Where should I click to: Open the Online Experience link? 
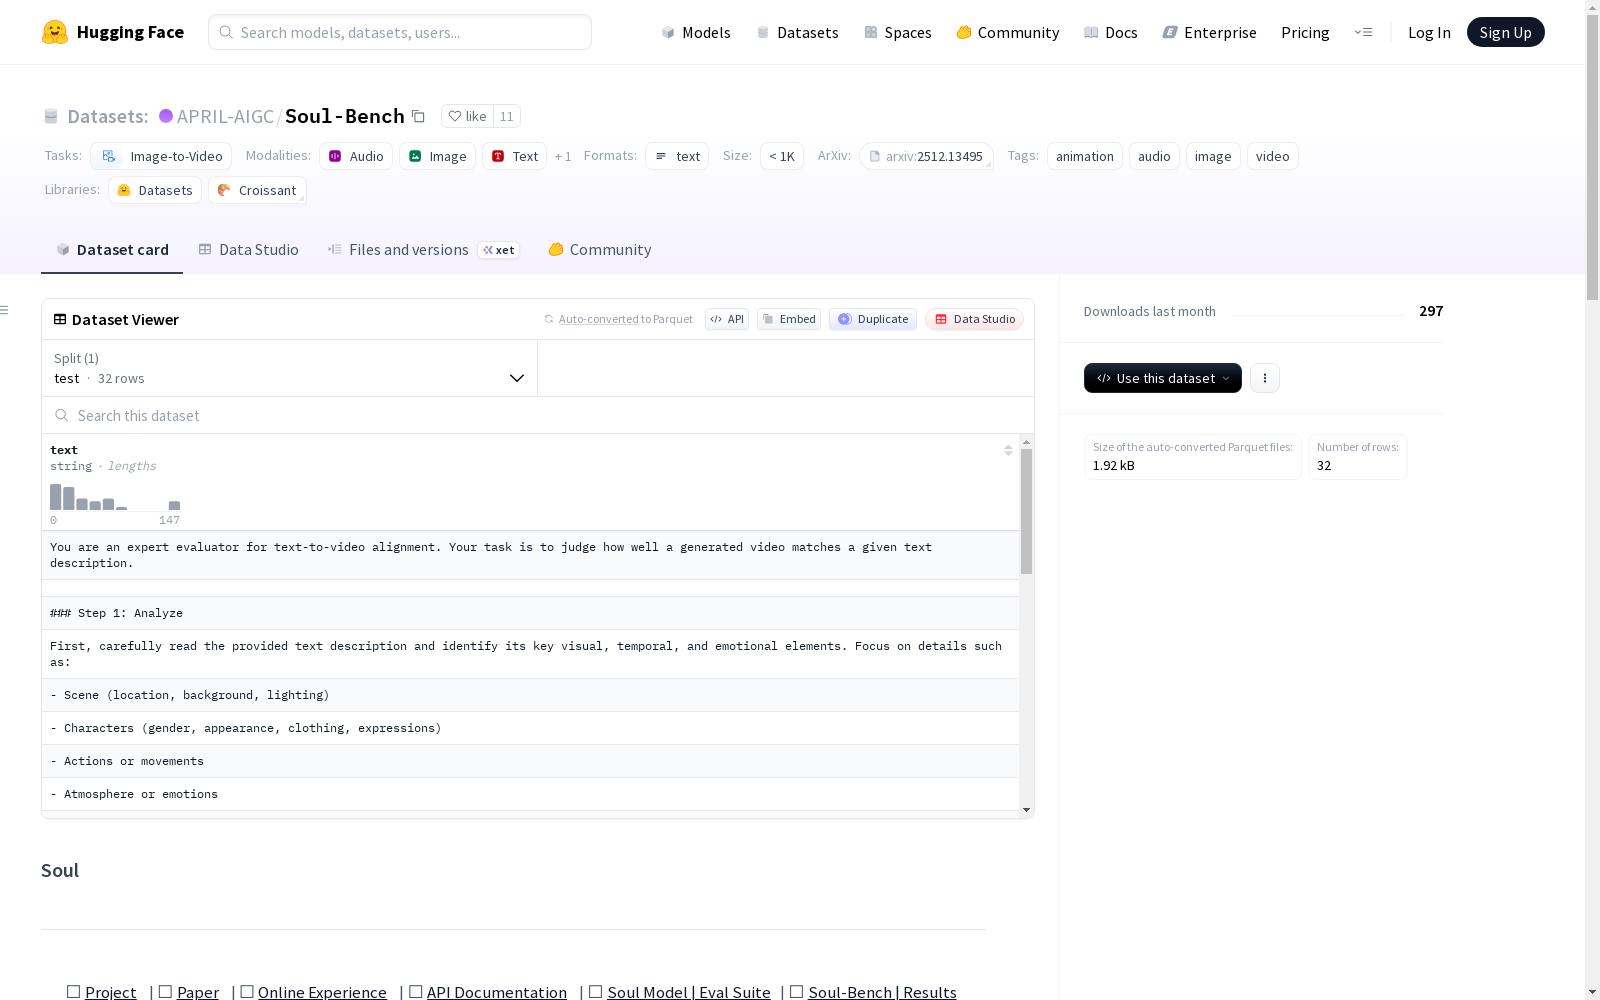[322, 992]
